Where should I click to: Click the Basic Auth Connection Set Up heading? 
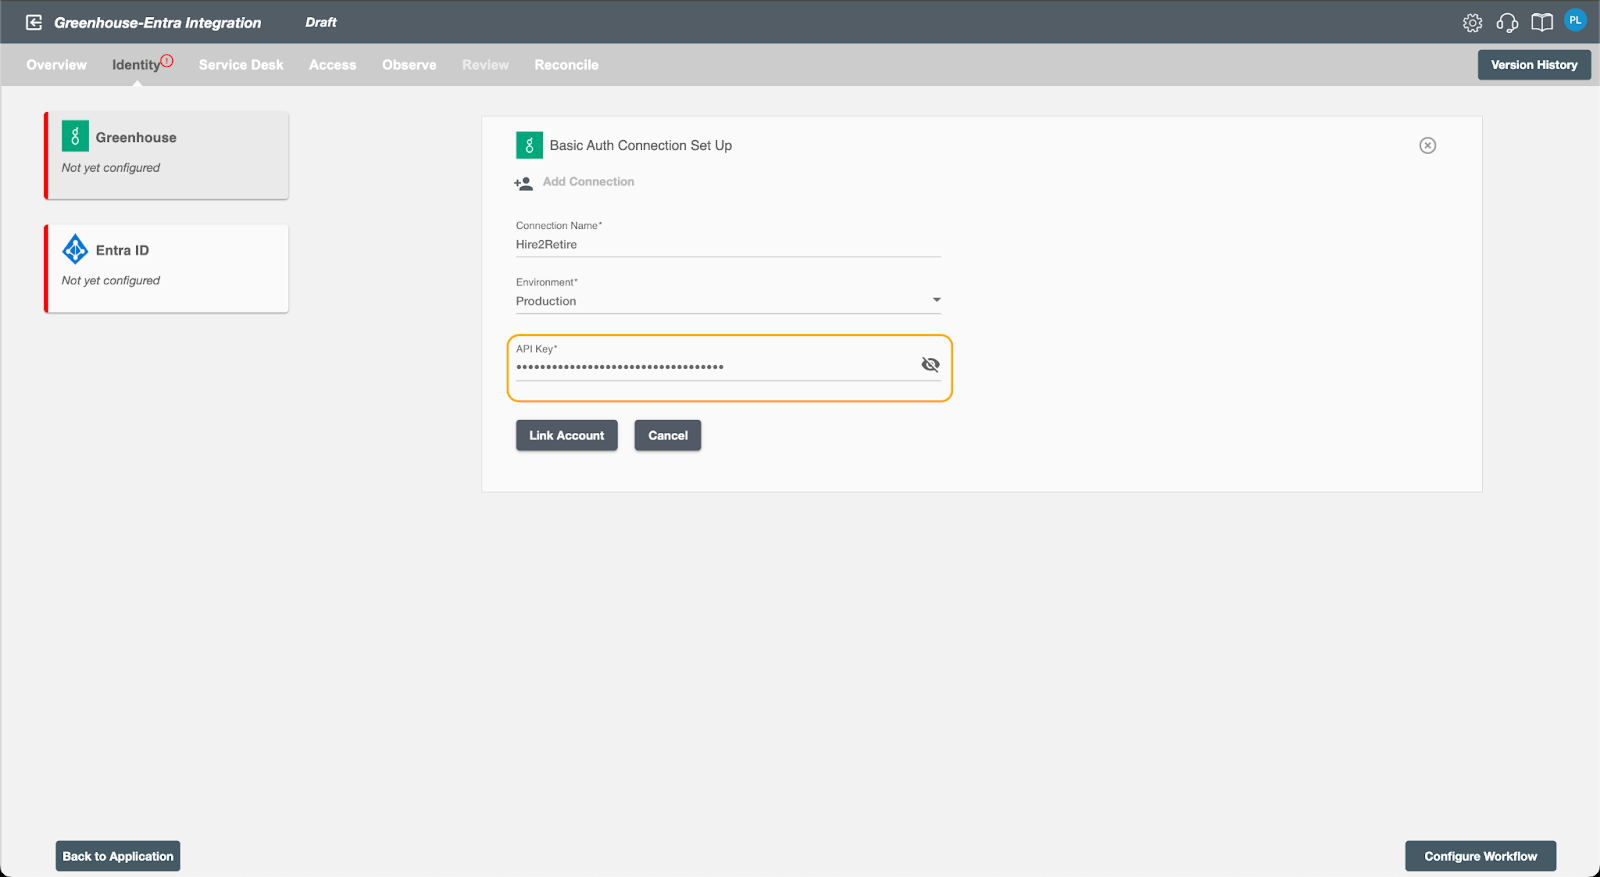[x=641, y=146]
